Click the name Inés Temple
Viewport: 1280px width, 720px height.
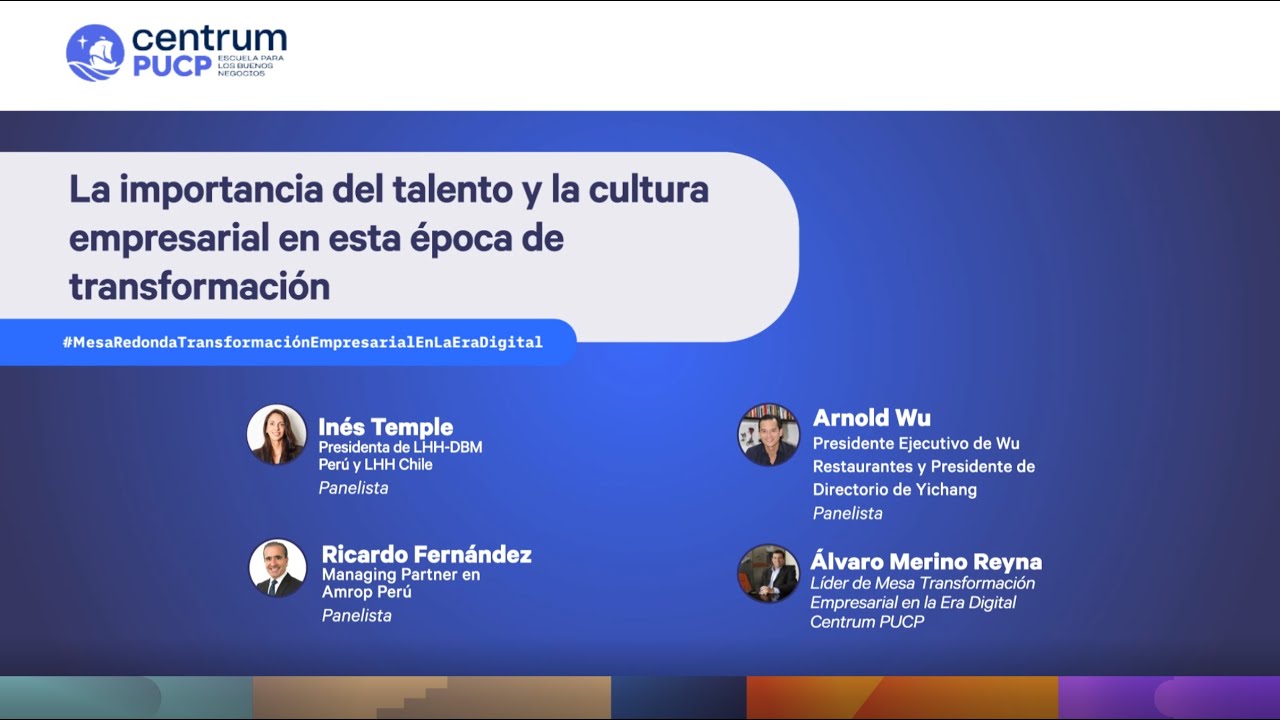coord(385,427)
